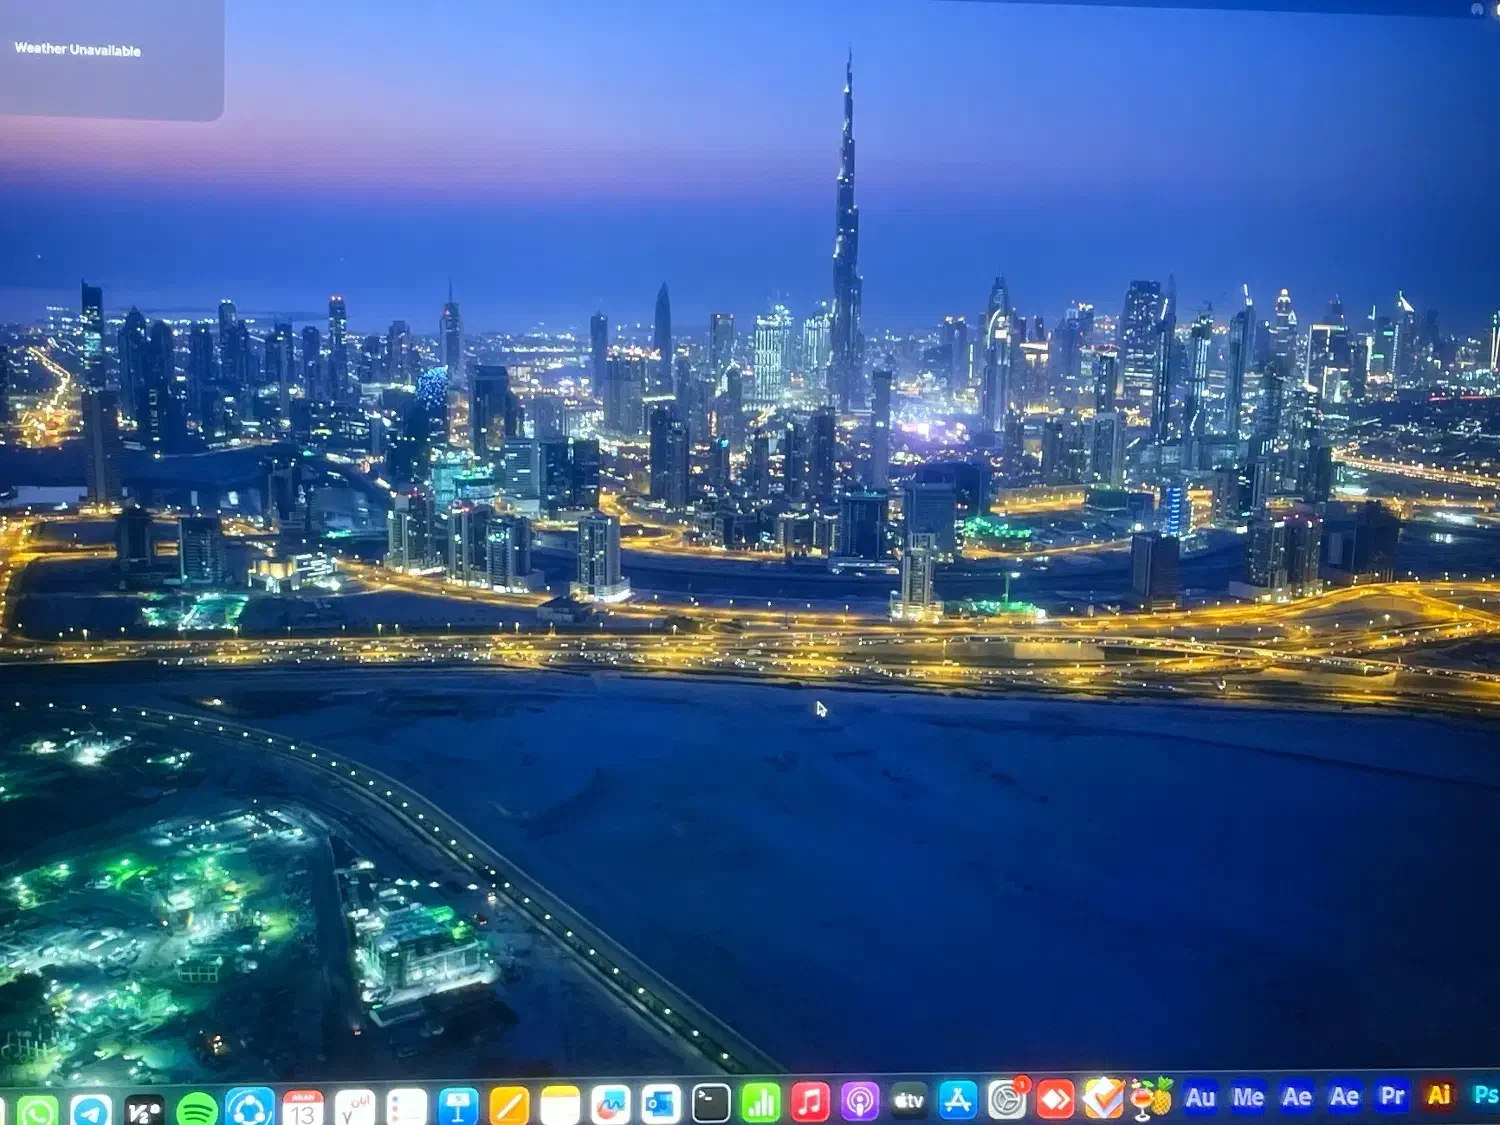The image size is (1500, 1125).
Task: Open the yellow Notes app
Action: [x=560, y=1105]
